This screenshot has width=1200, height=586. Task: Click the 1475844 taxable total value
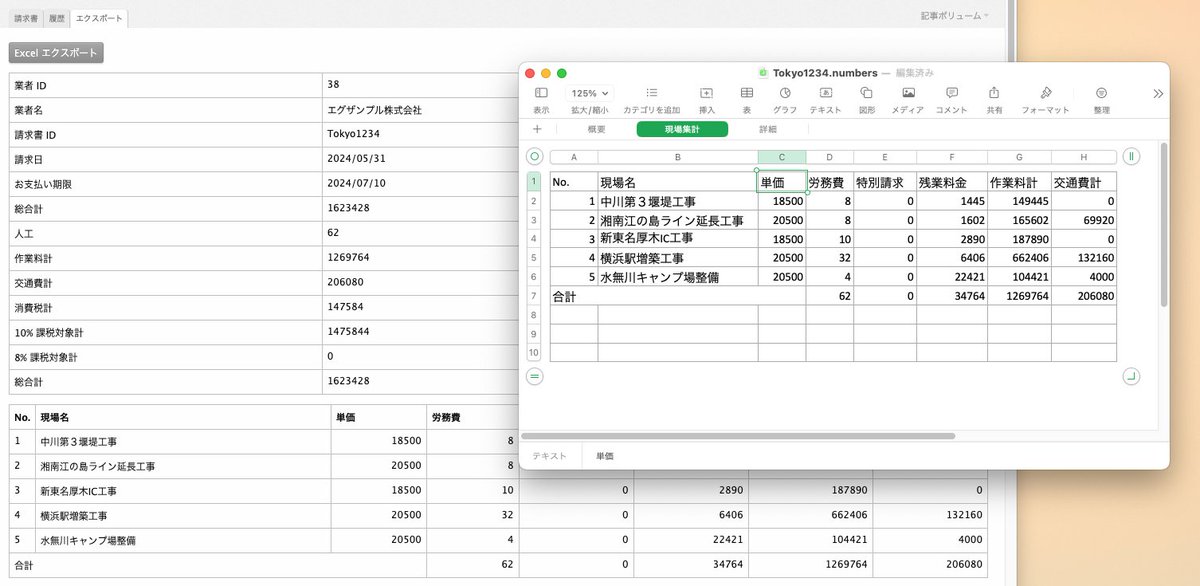coord(348,331)
